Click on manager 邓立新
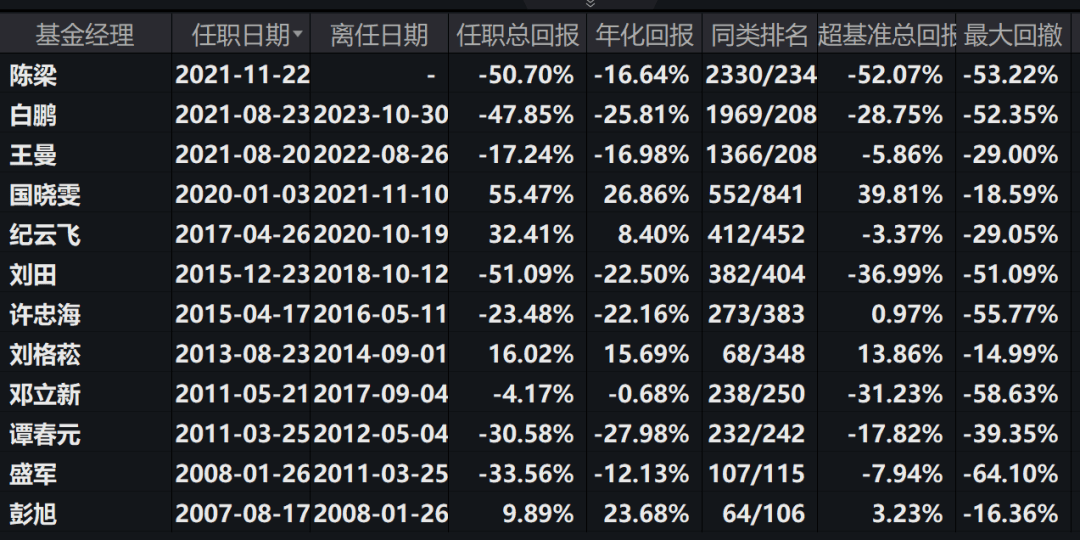The width and height of the screenshot is (1080, 540). click(x=45, y=395)
